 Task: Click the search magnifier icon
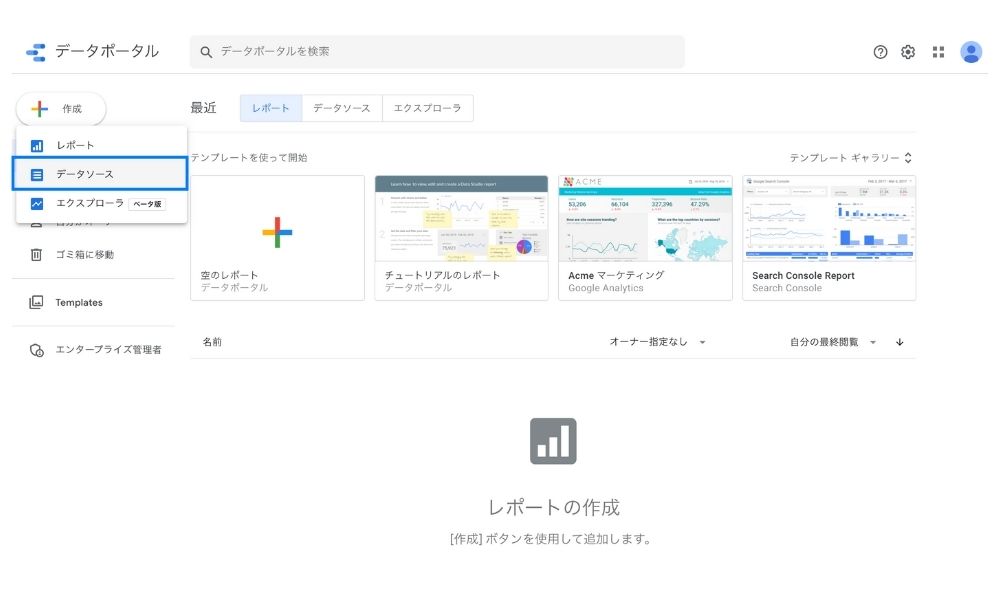(206, 52)
